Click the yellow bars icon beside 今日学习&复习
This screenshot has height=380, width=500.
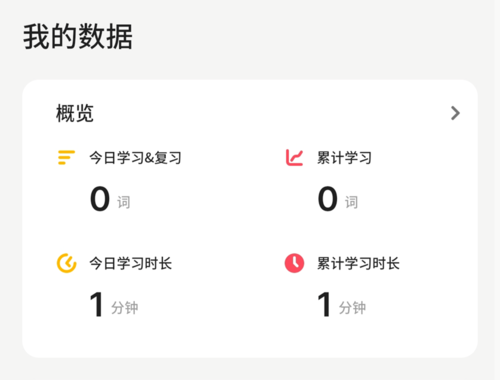click(x=66, y=157)
